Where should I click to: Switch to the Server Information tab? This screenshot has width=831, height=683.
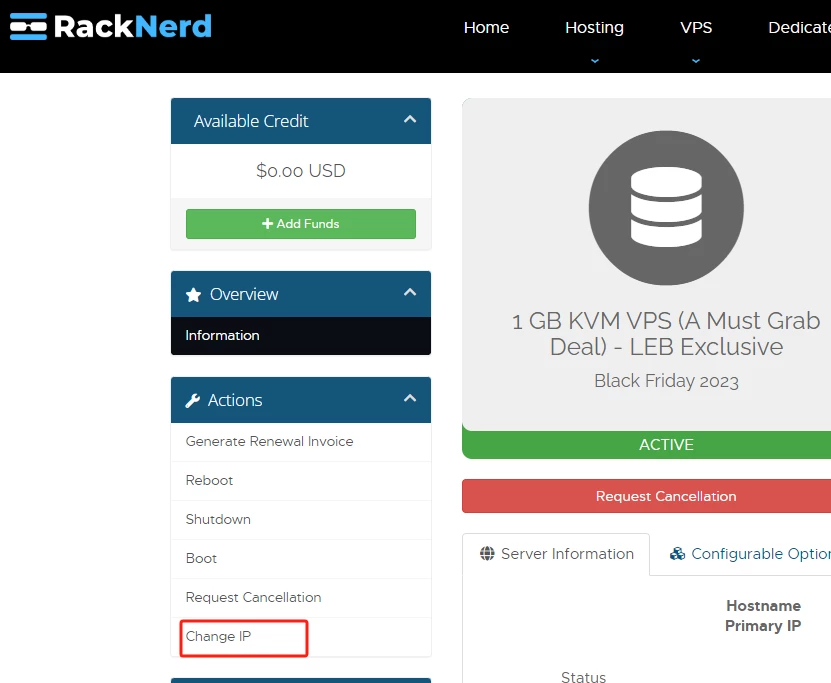(556, 554)
